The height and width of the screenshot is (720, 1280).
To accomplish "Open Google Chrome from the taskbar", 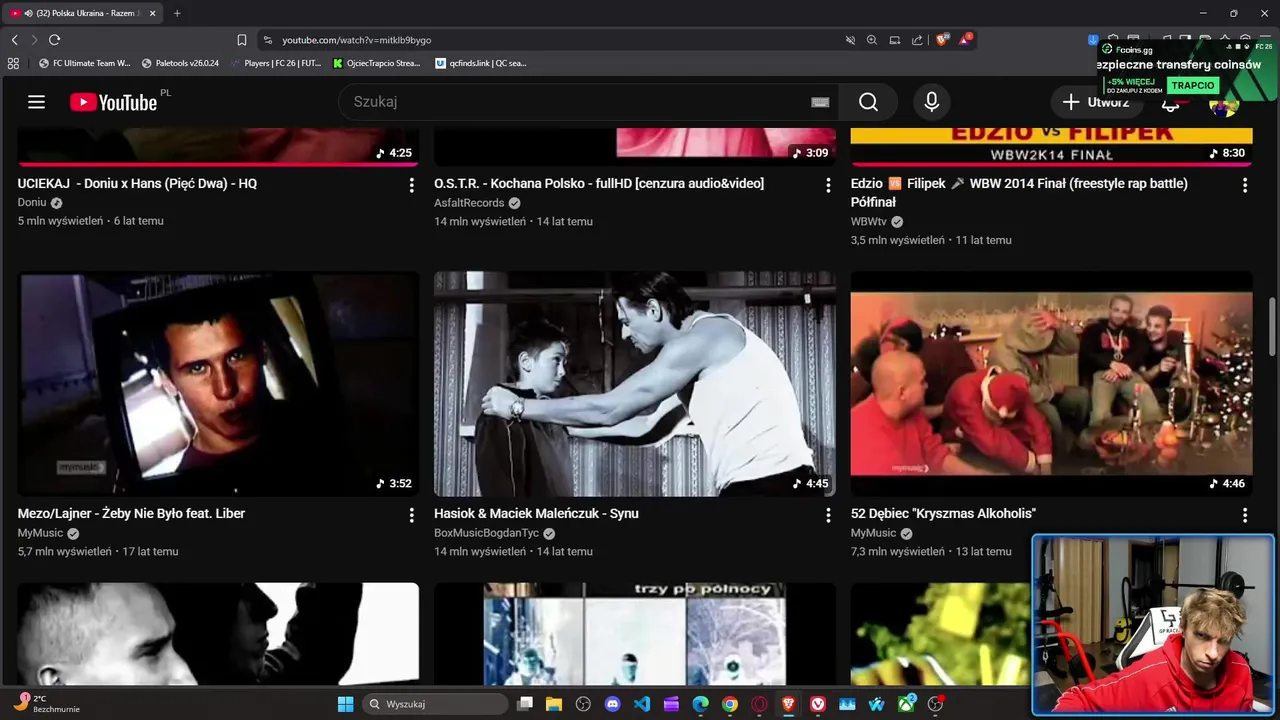I will pyautogui.click(x=730, y=704).
